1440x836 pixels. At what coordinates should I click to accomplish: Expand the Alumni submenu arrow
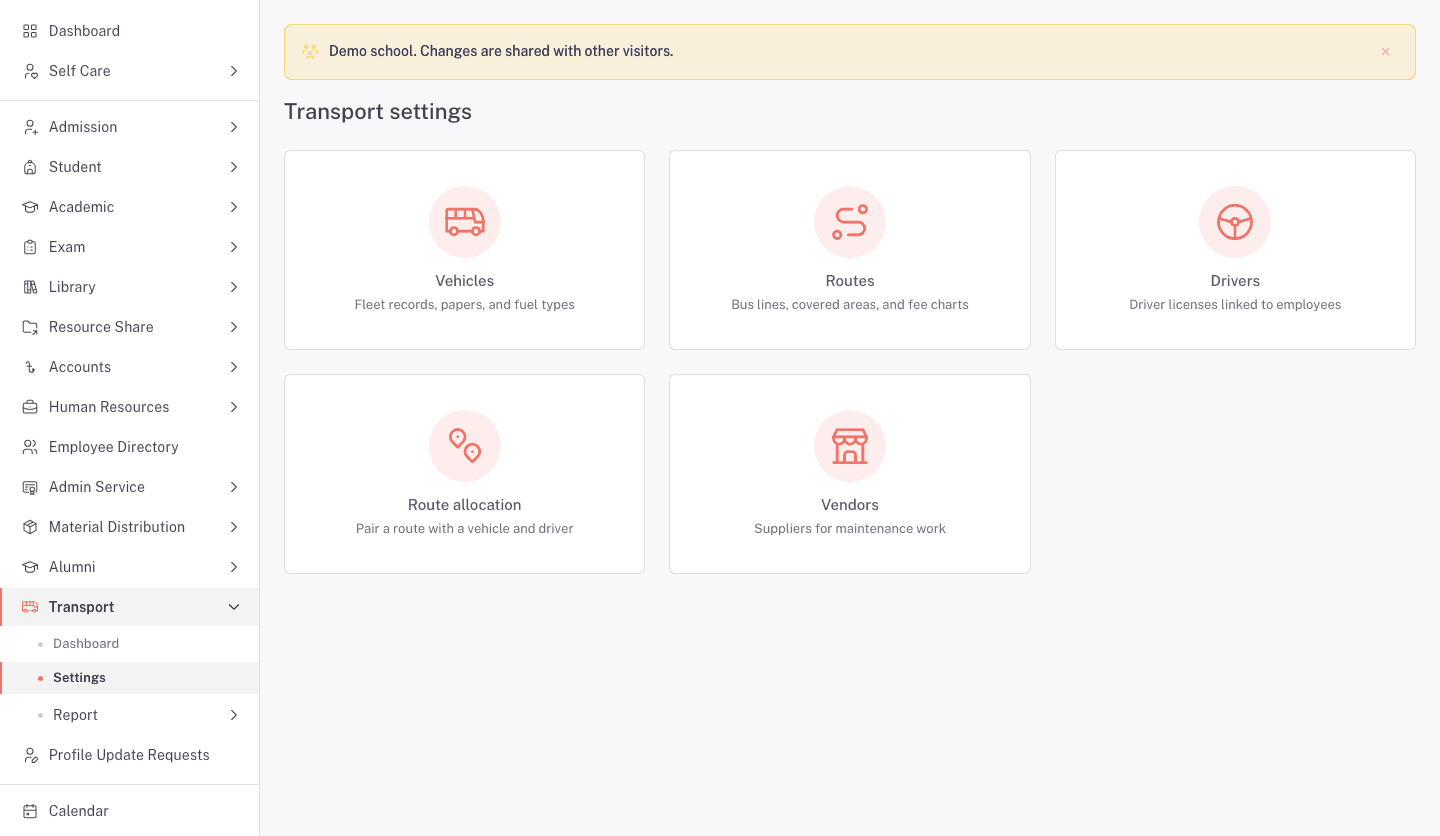[x=234, y=567]
